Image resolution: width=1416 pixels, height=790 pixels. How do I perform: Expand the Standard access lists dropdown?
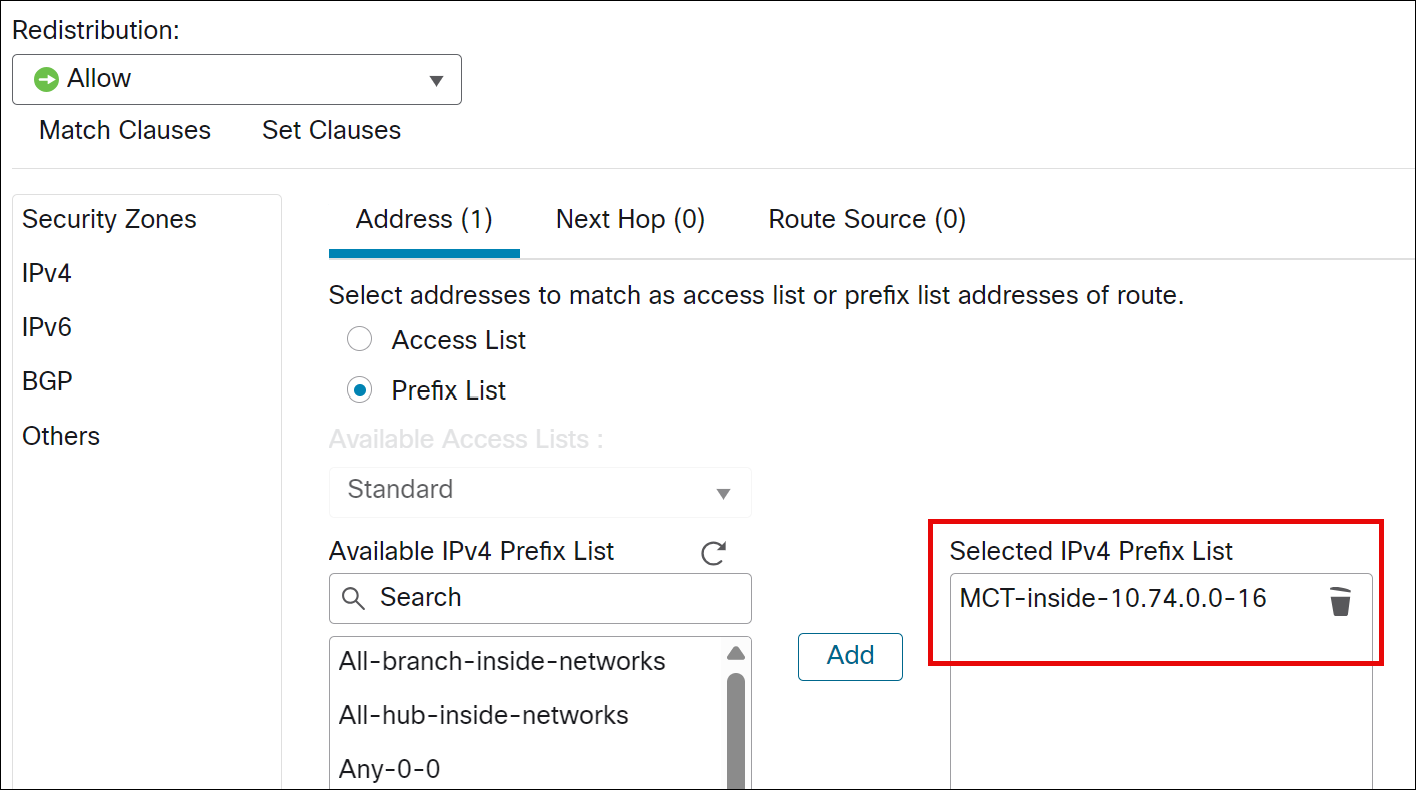point(722,492)
